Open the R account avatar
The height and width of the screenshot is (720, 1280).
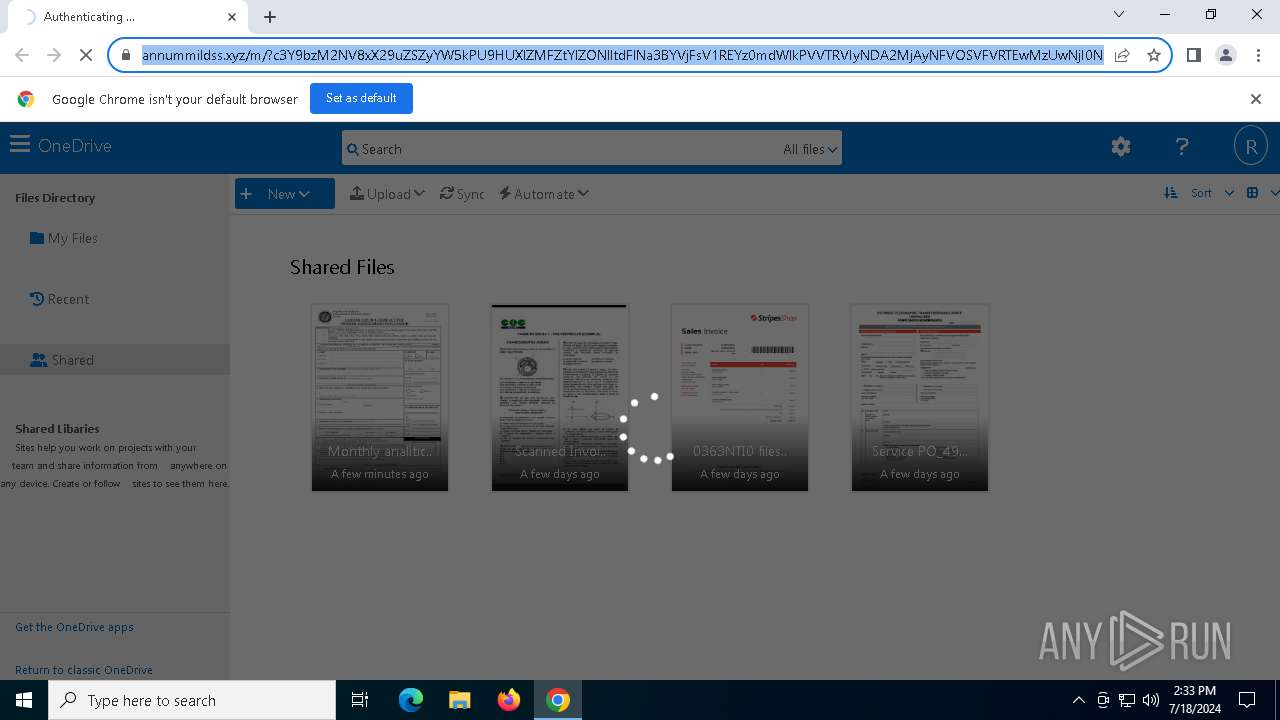tap(1251, 146)
